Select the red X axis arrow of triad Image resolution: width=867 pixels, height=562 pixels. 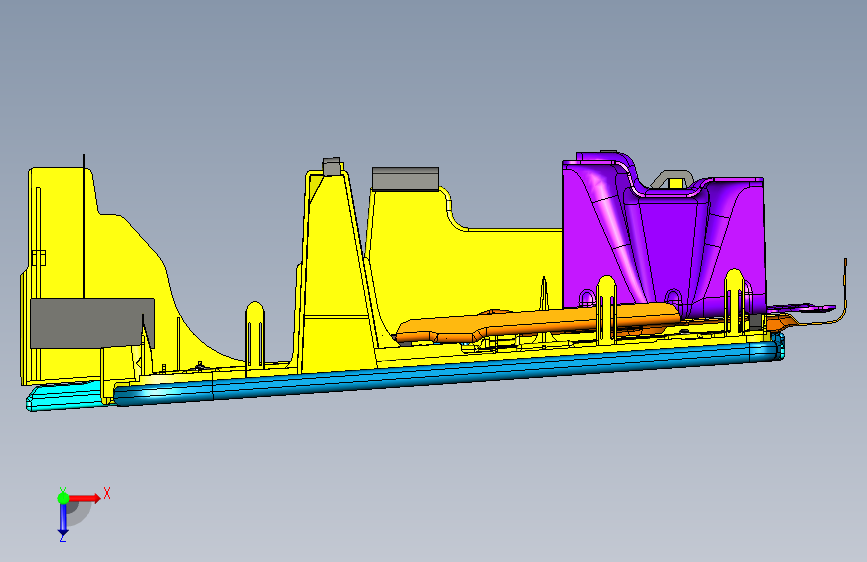pos(87,498)
